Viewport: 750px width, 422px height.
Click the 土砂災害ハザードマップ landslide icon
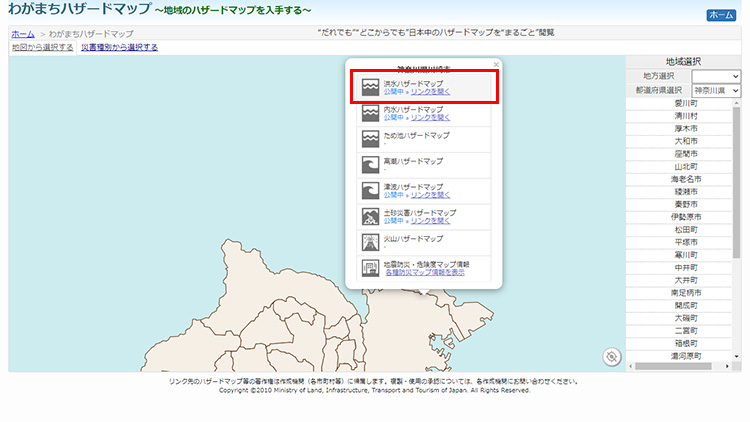coord(370,217)
